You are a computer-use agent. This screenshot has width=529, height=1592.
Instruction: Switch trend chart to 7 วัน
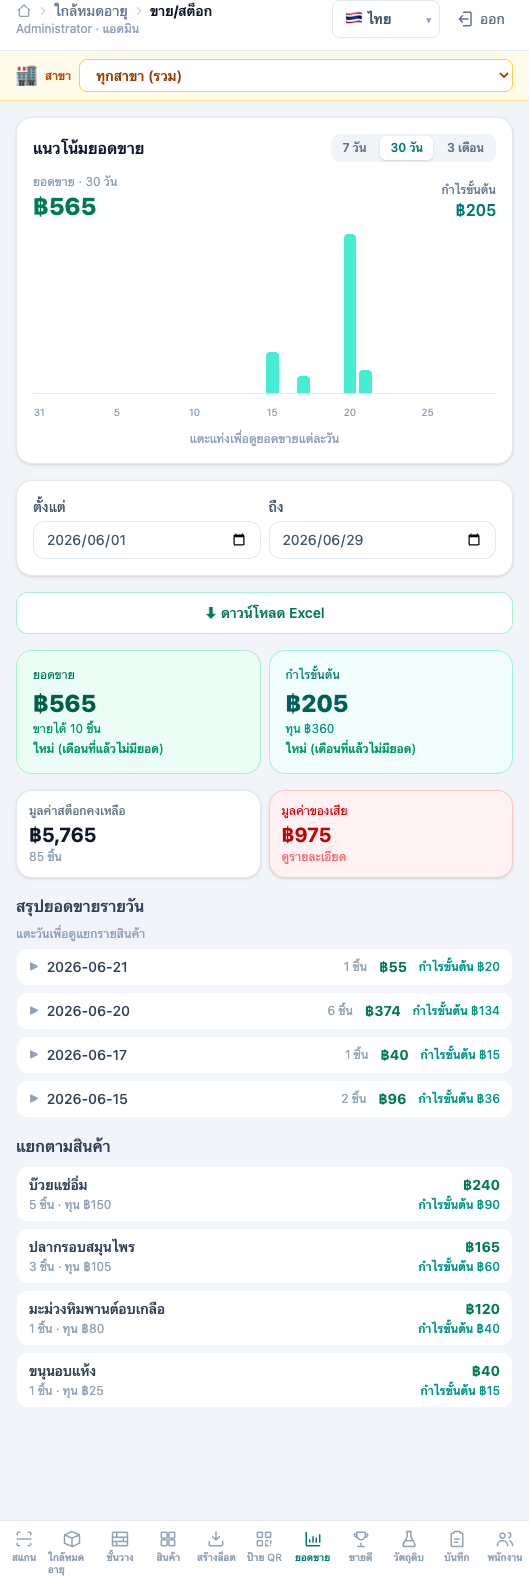pos(354,148)
